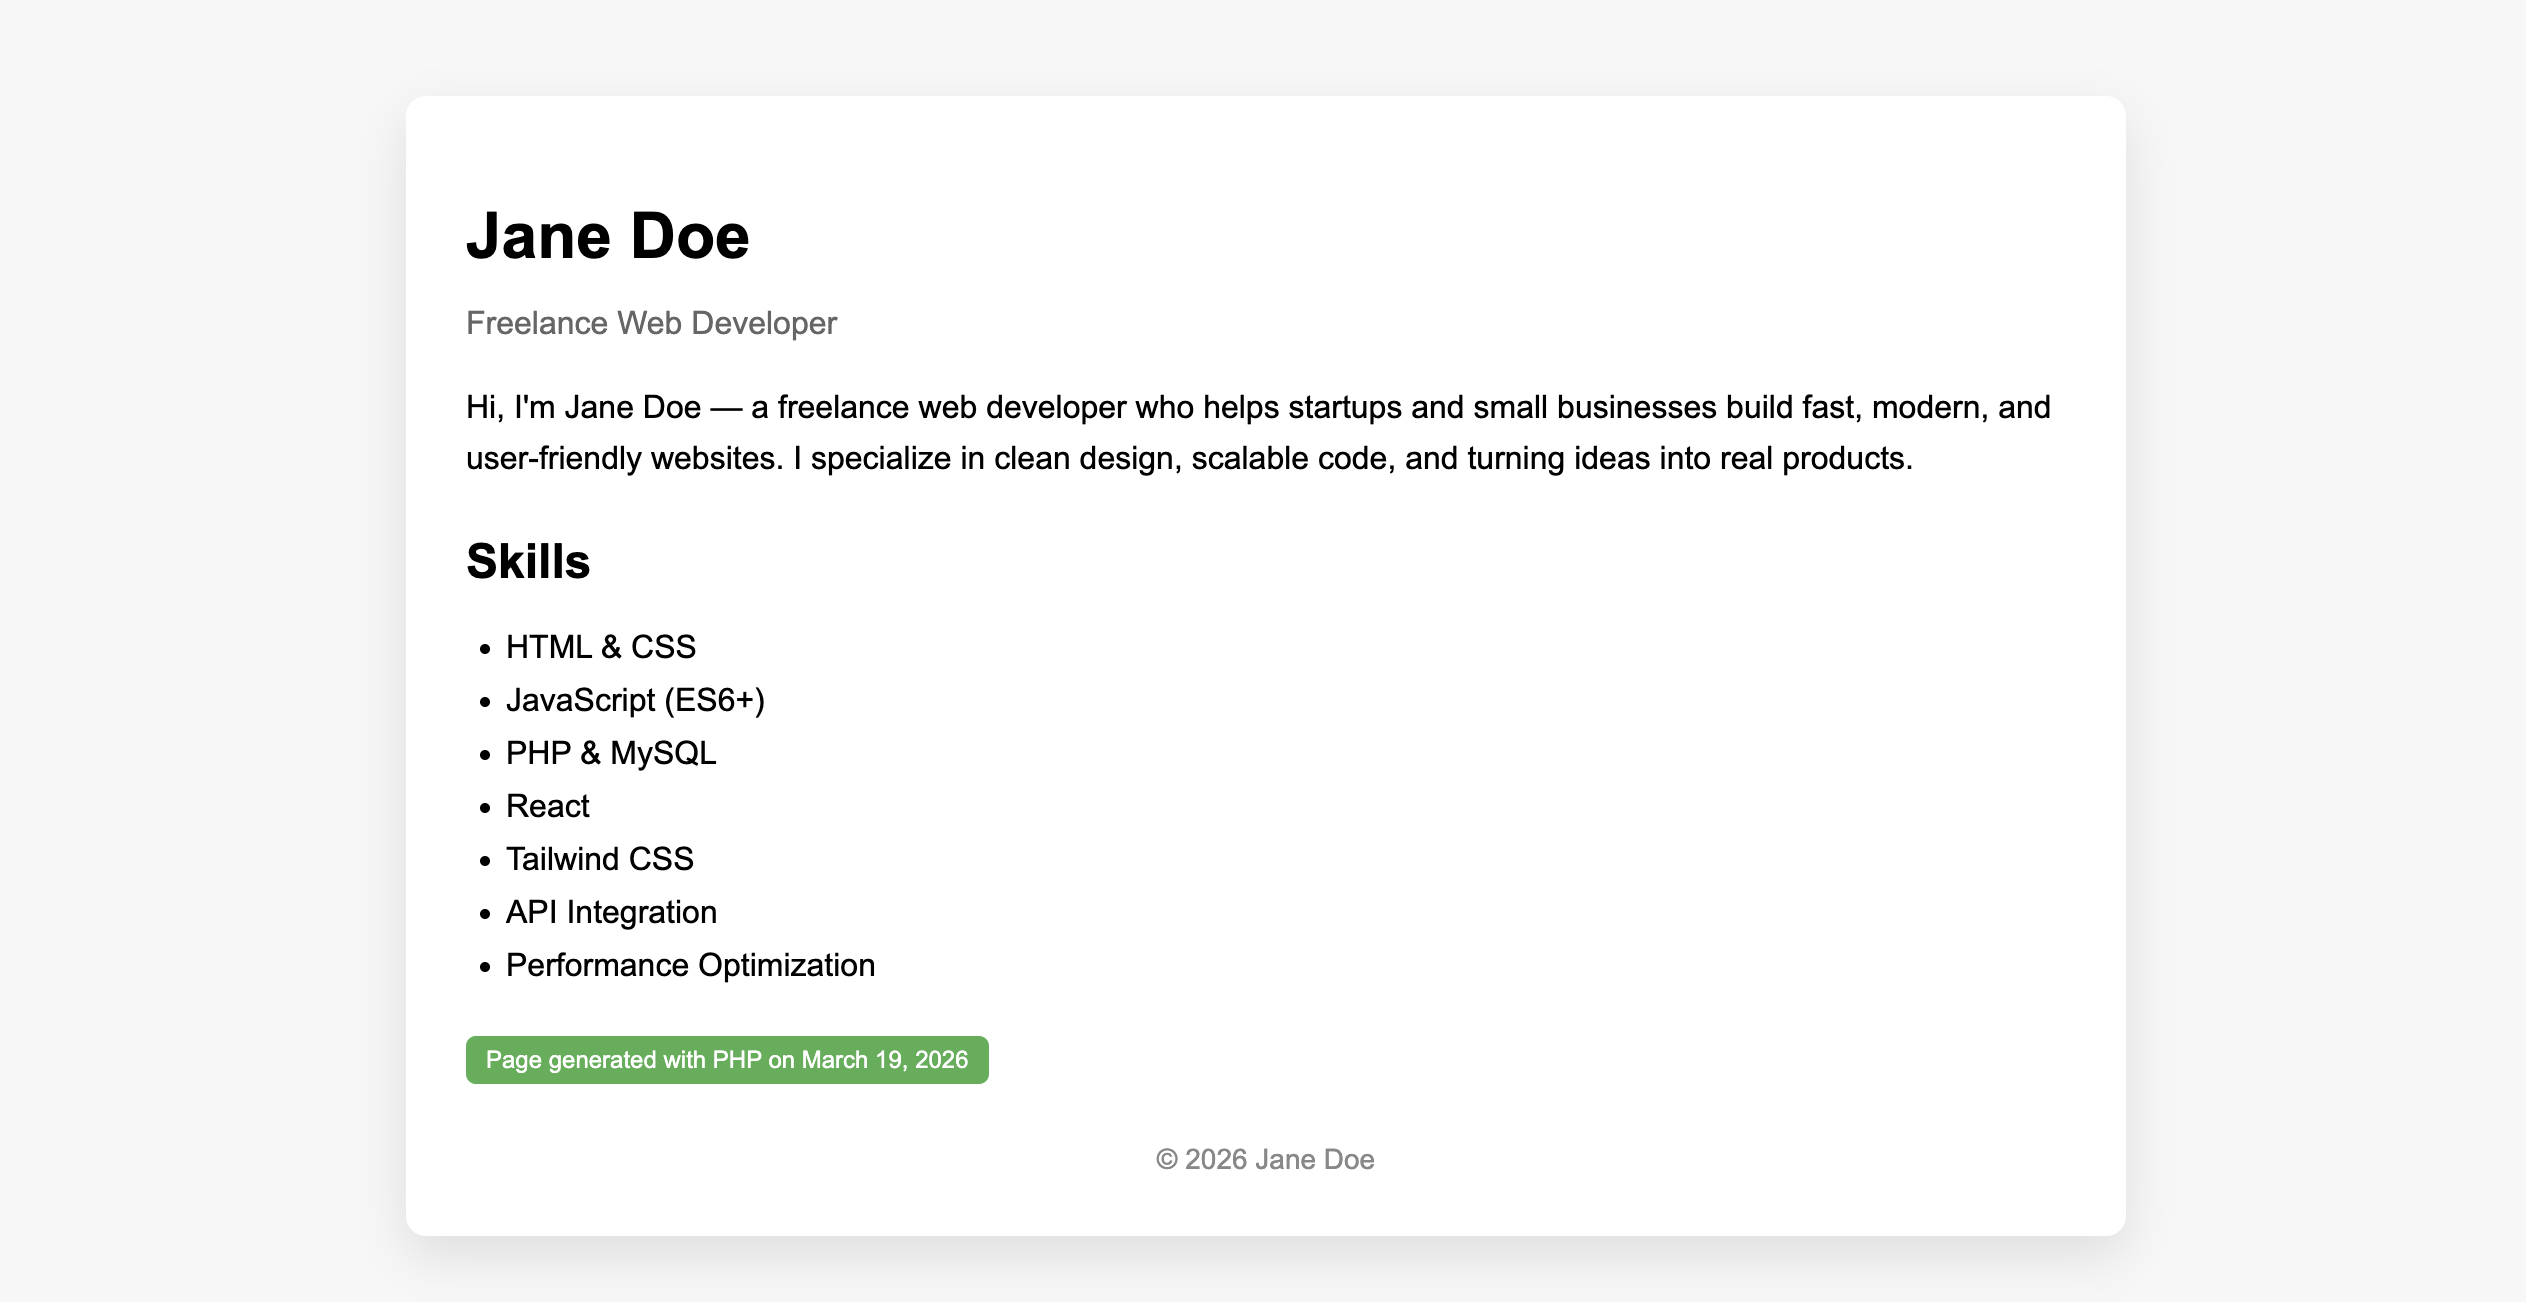
Task: Click the green PHP generation badge
Action: (x=727, y=1059)
